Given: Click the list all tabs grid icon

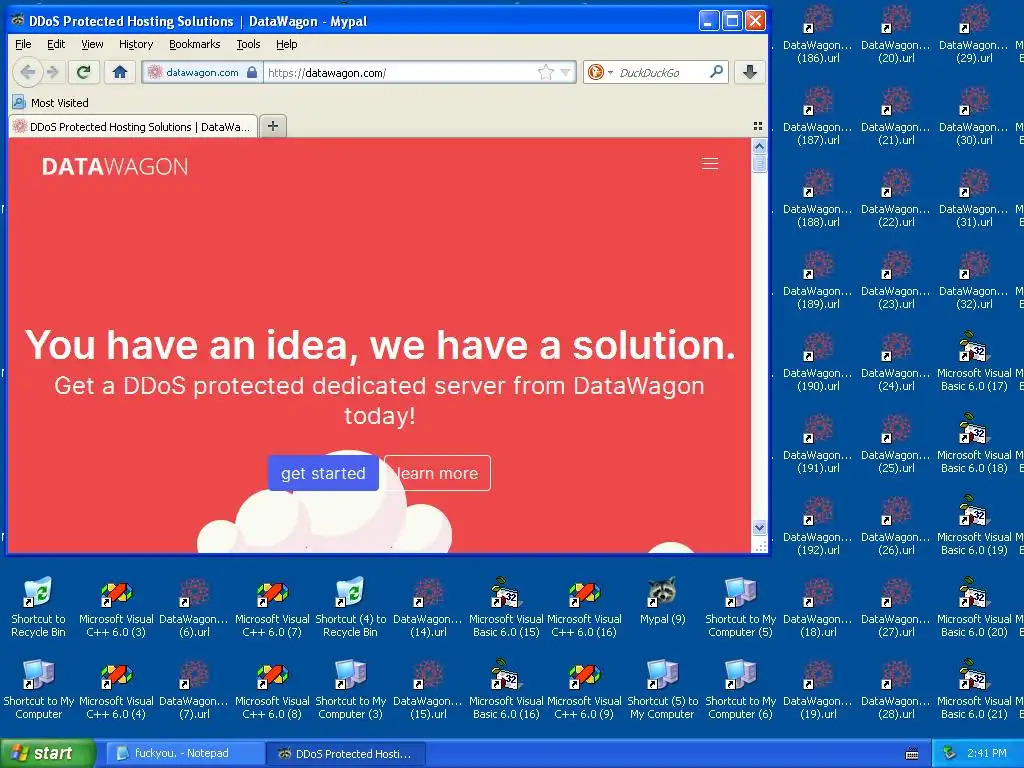Looking at the screenshot, I should point(758,126).
